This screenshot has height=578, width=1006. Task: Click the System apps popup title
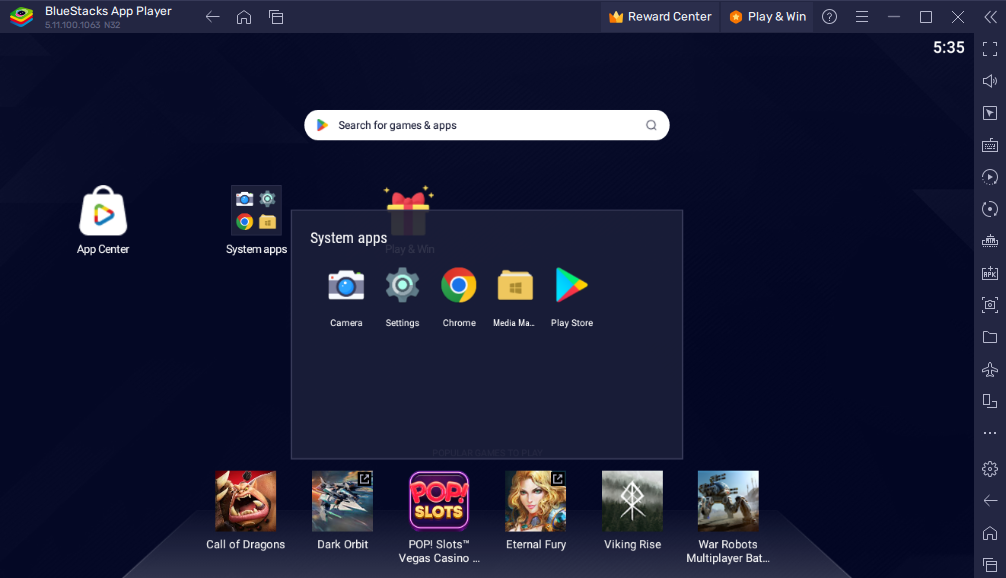click(348, 238)
